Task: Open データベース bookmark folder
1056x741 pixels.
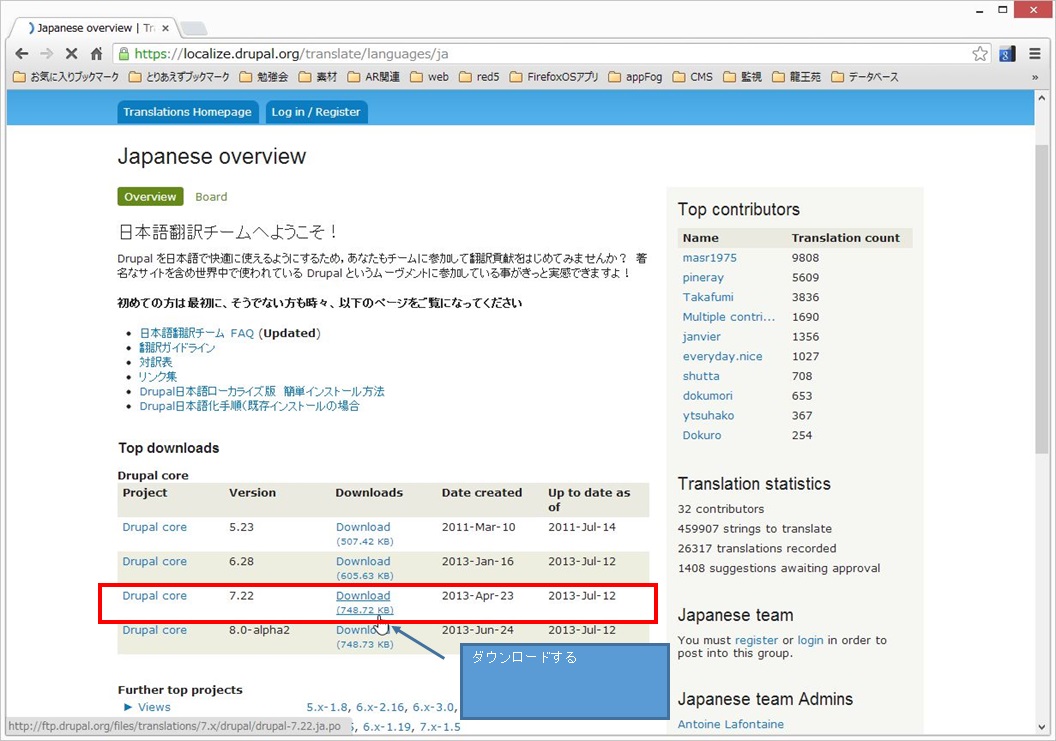Action: (x=865, y=77)
